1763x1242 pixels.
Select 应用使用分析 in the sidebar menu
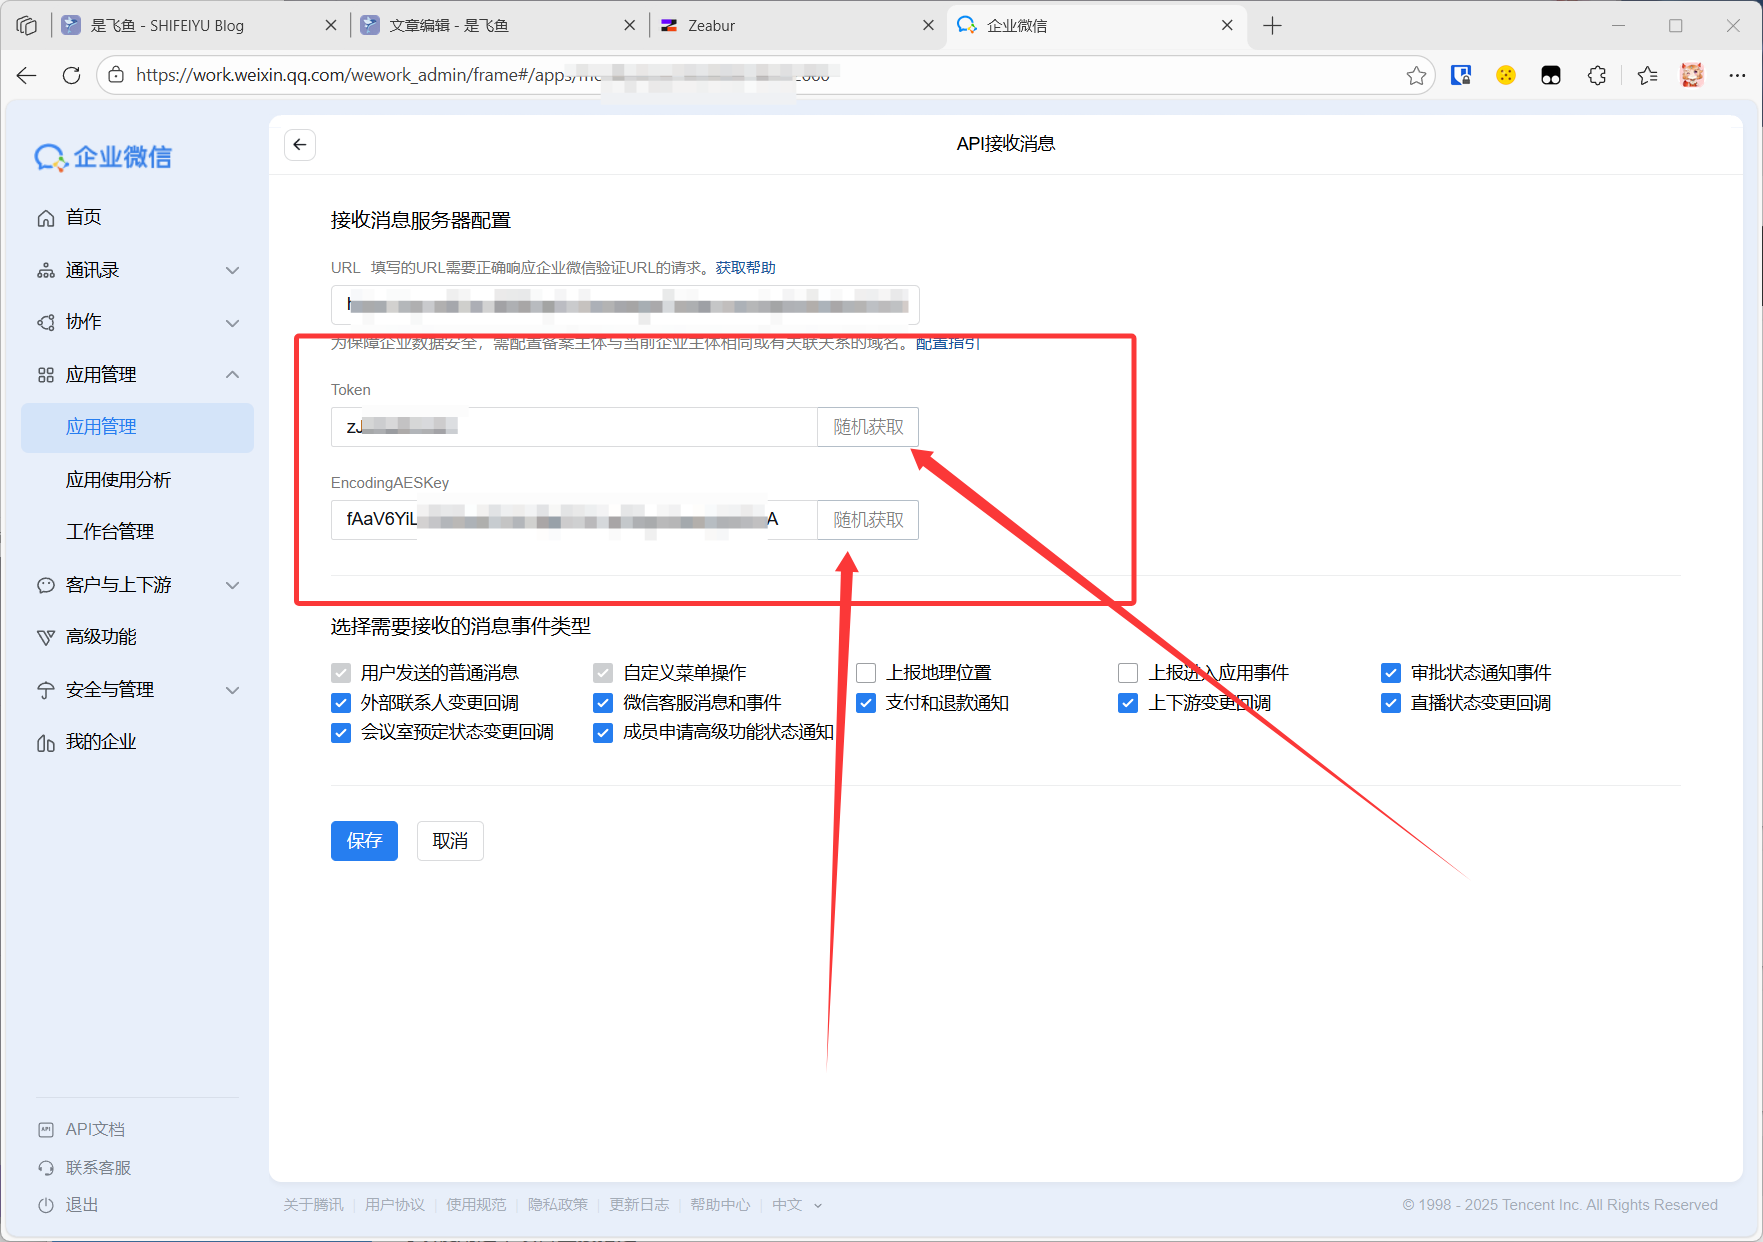pos(118,480)
